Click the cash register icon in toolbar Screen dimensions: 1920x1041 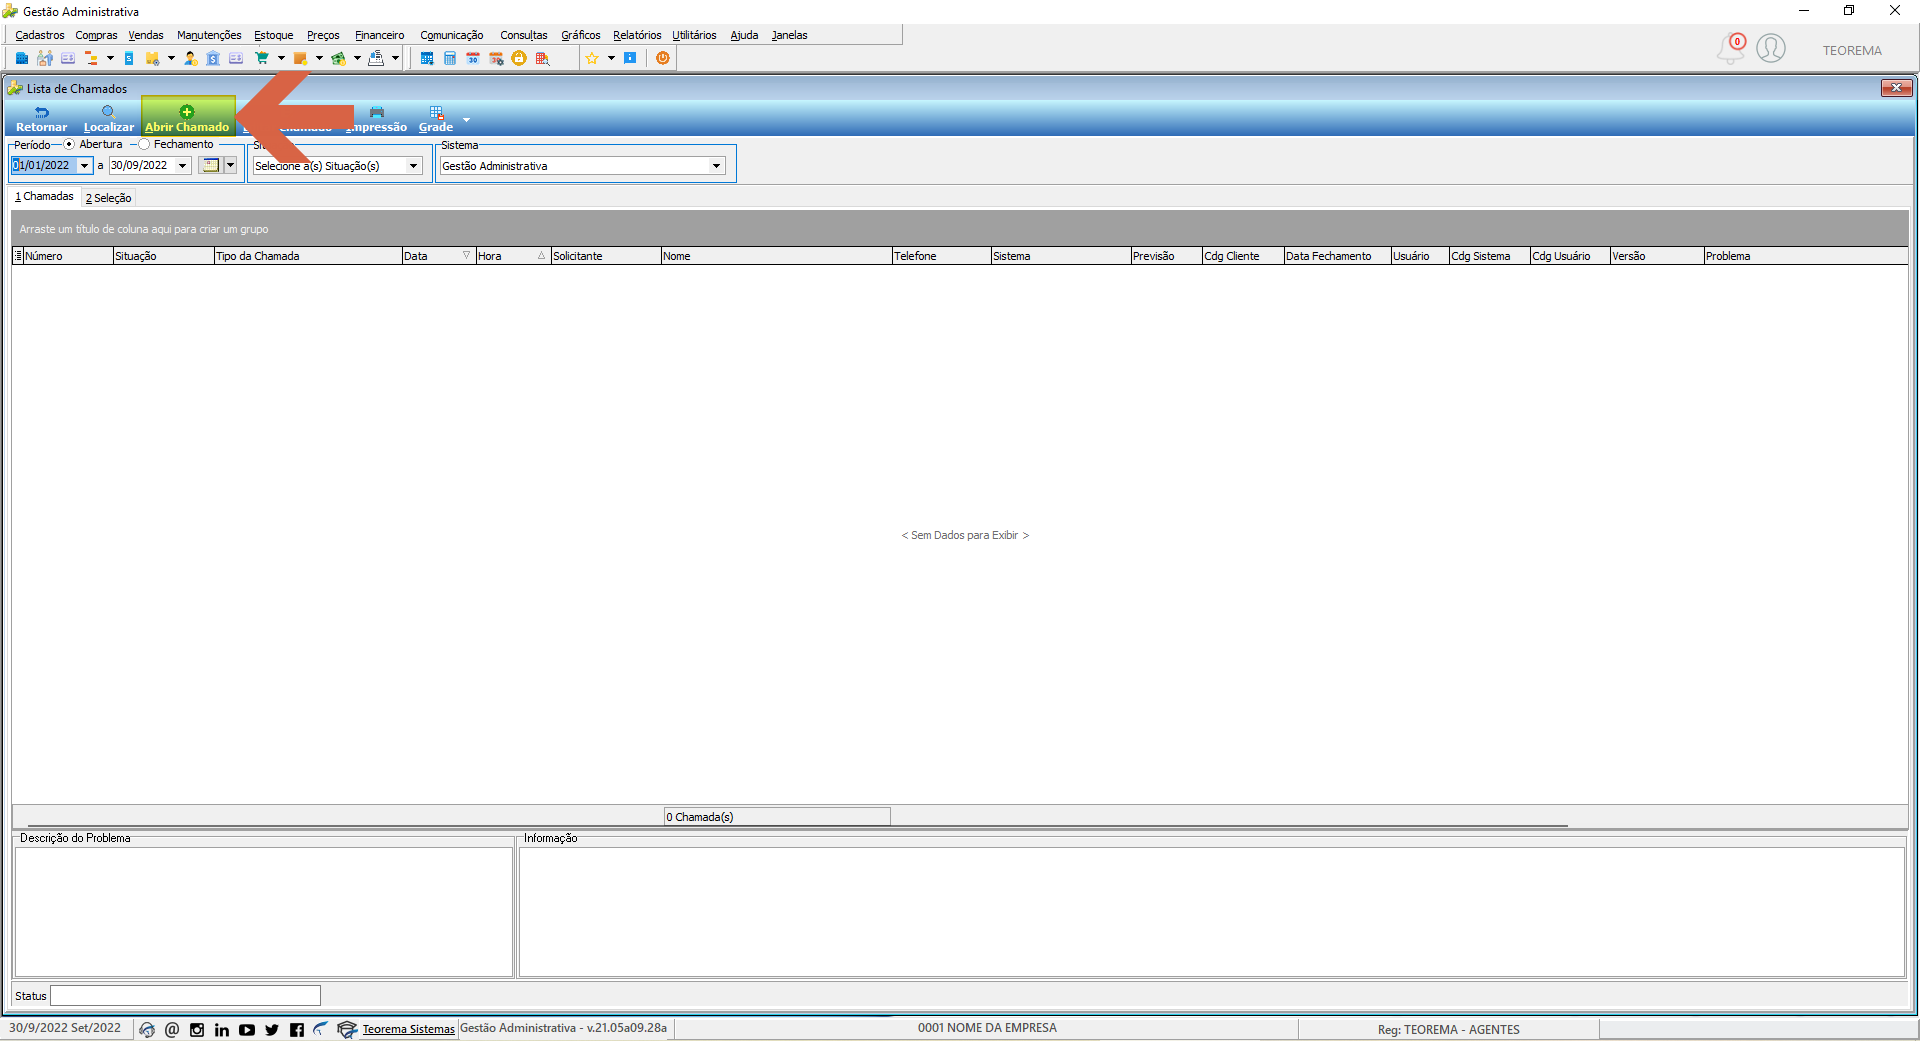coord(376,58)
